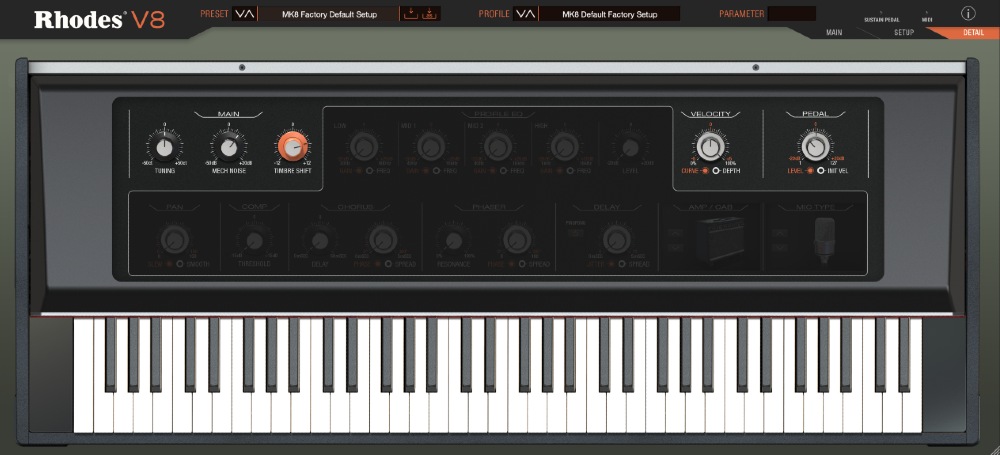
Task: Click the Rhodes V8 logo
Action: (99, 20)
